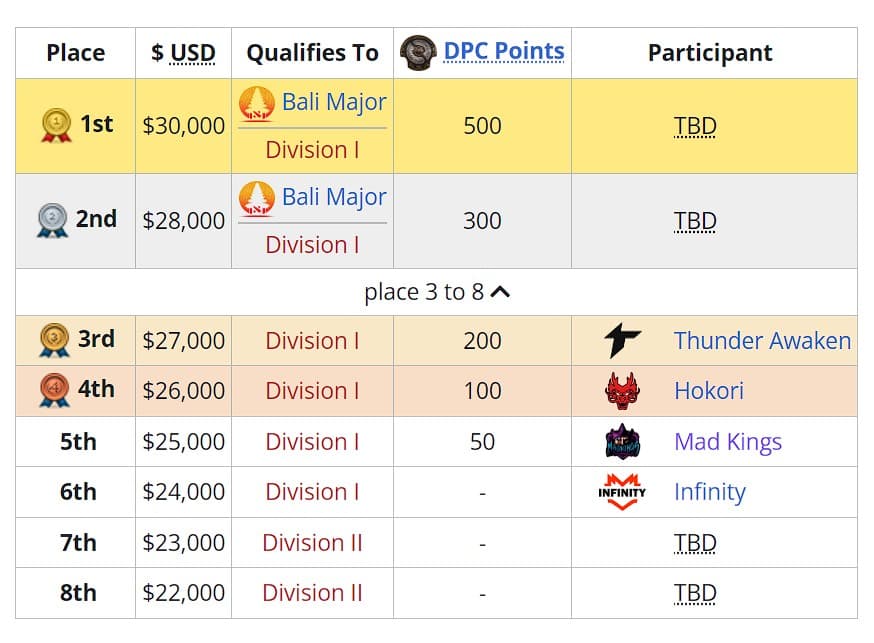The width and height of the screenshot is (874, 643).
Task: Open the Mad Kings team link
Action: (x=727, y=442)
